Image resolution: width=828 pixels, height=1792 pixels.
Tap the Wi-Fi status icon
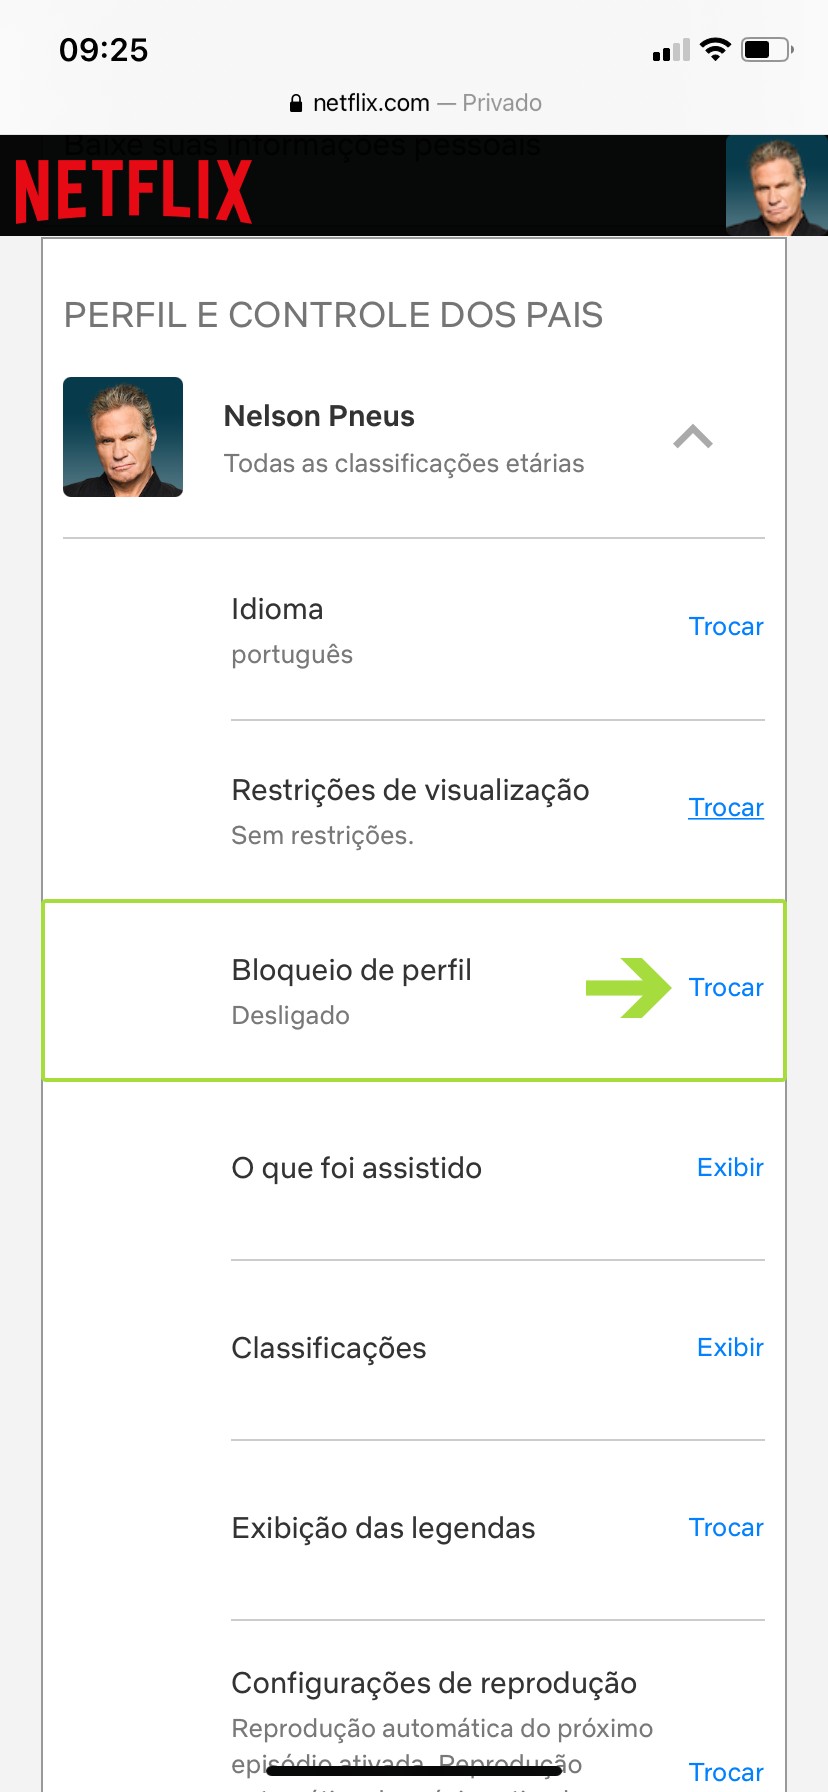(715, 49)
